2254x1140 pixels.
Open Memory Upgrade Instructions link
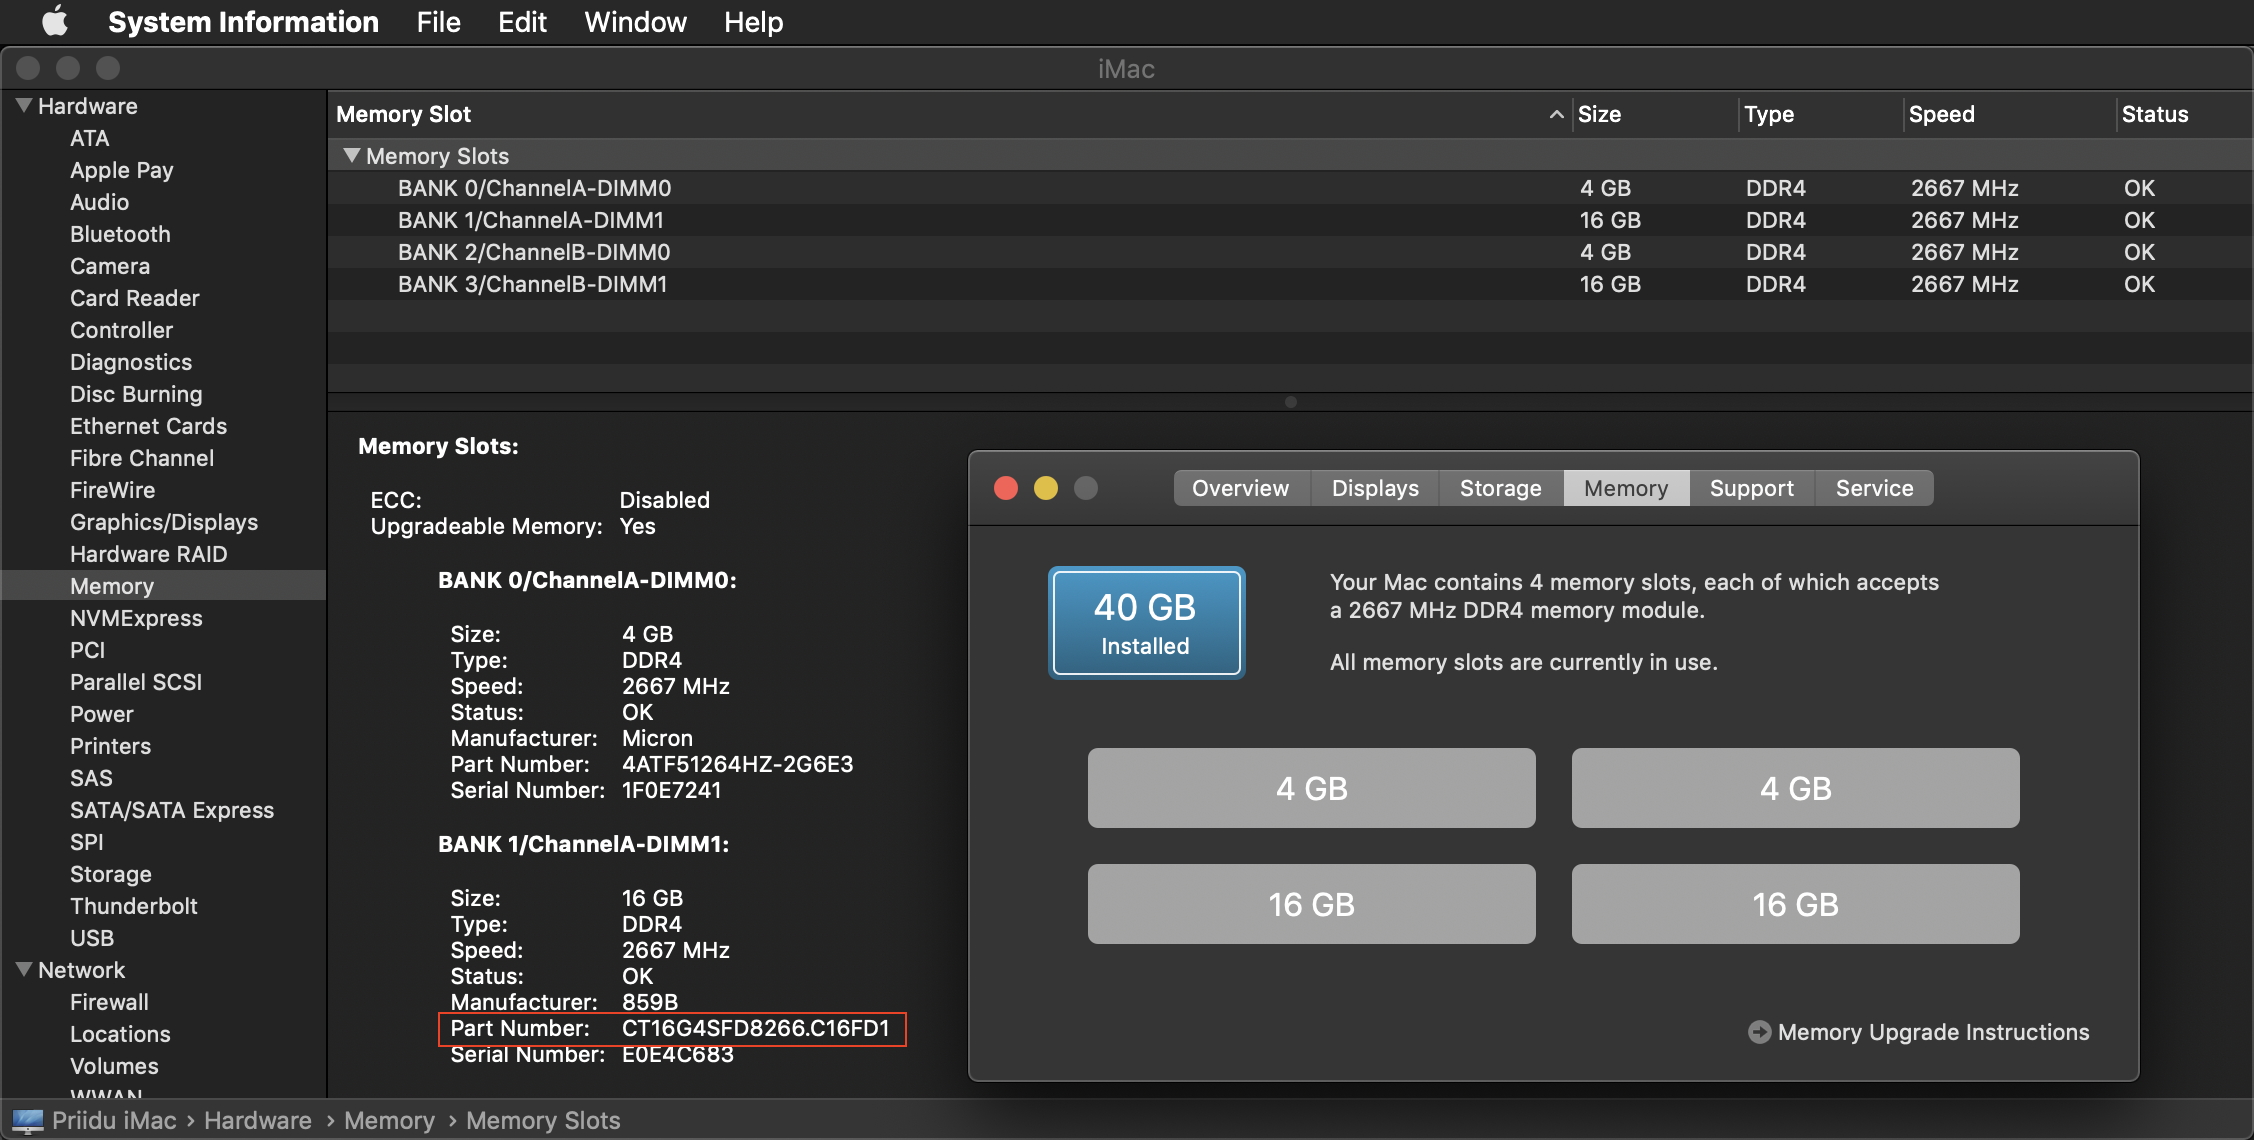[1933, 1032]
